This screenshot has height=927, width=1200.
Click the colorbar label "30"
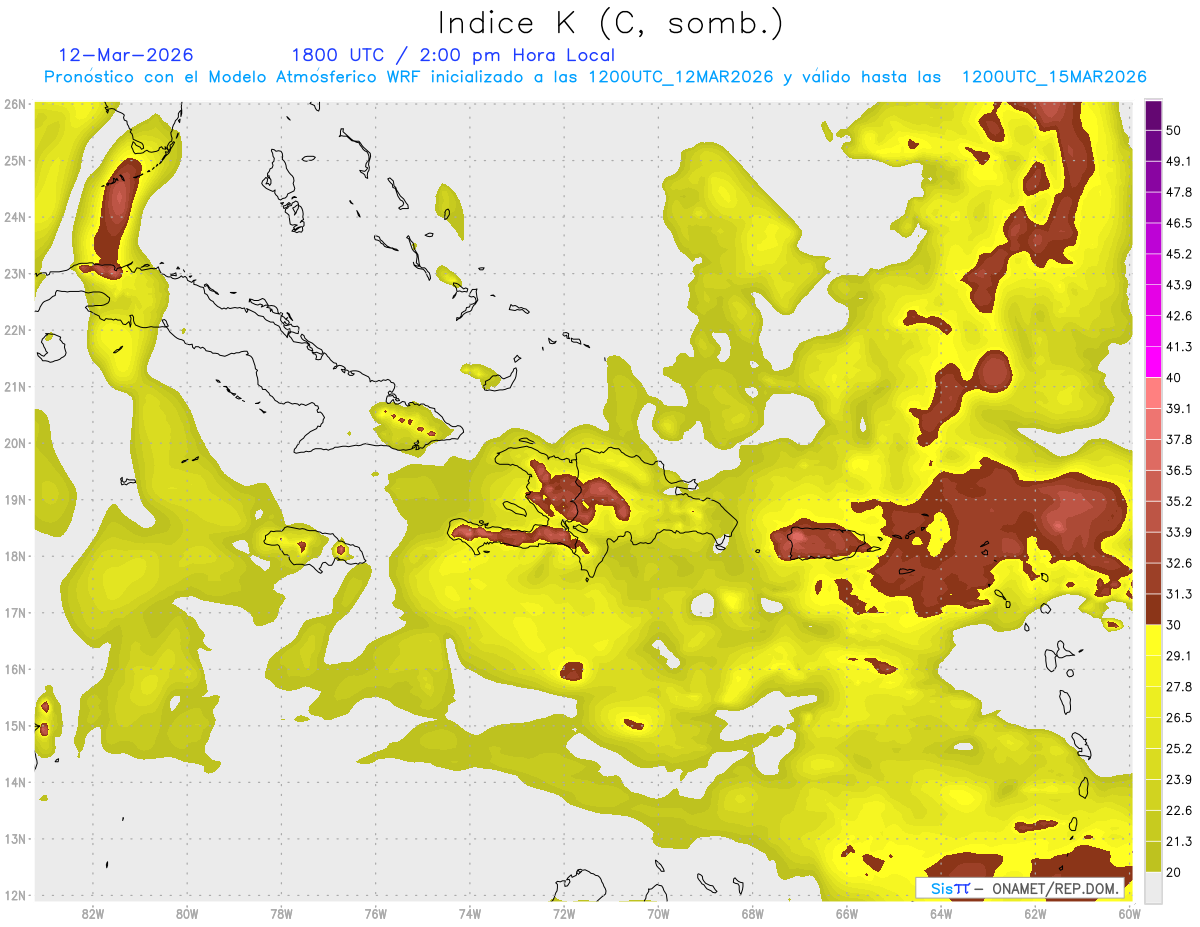coord(1174,625)
